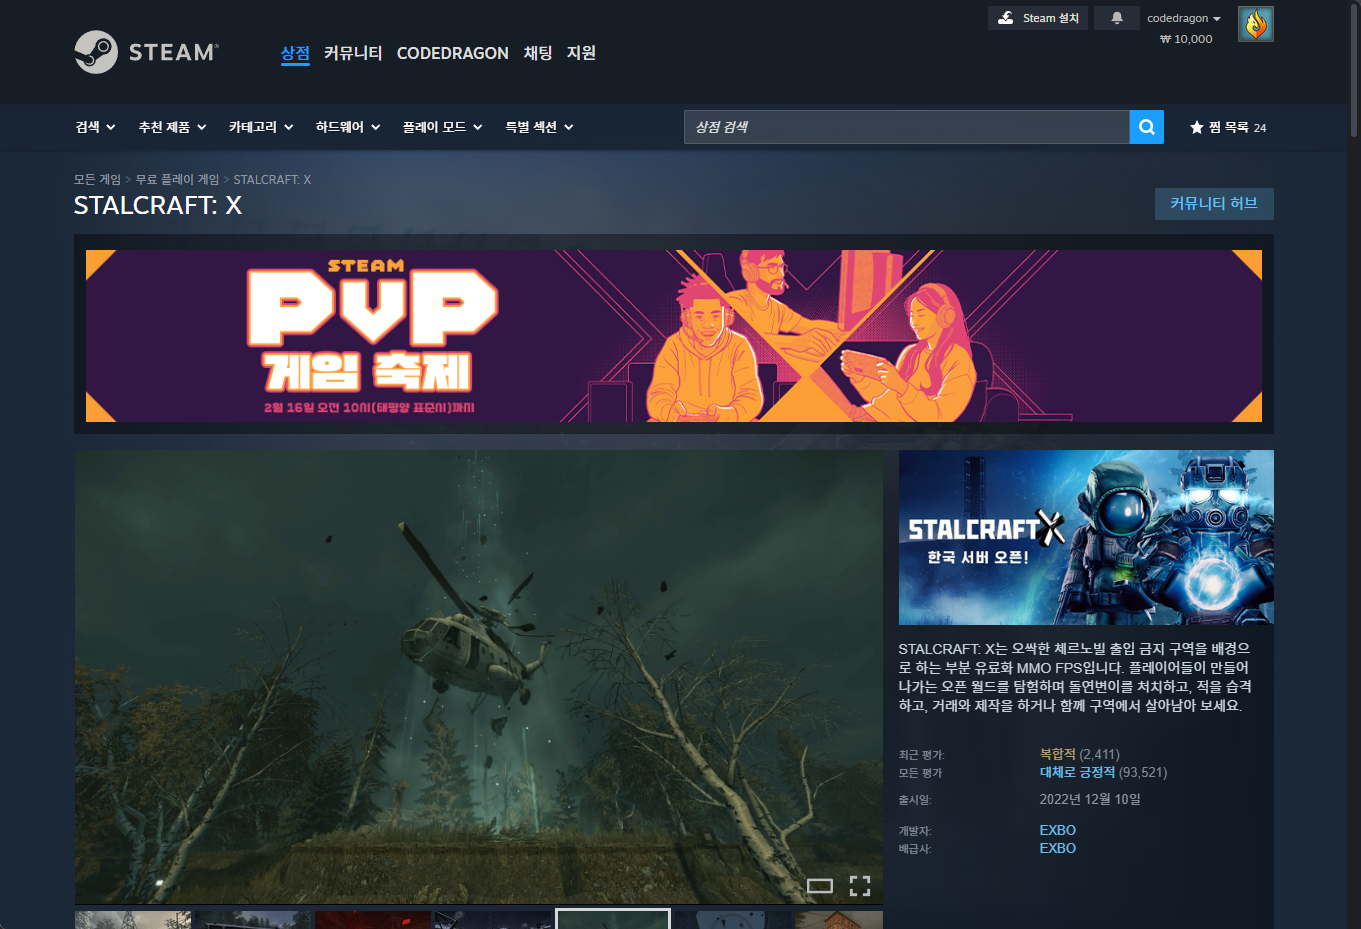Viewport: 1361px width, 929px height.
Task: Click inside the 상점 검색 field
Action: (907, 127)
